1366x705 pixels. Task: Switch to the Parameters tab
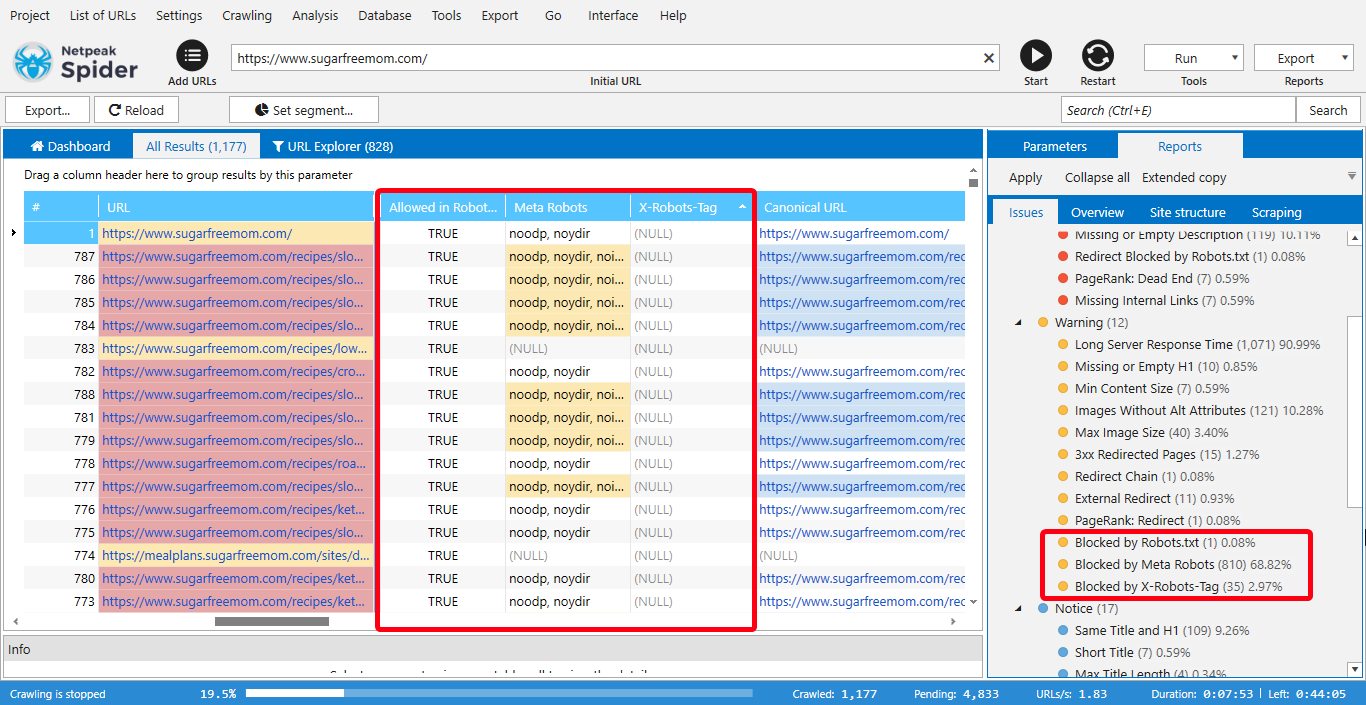[1054, 146]
